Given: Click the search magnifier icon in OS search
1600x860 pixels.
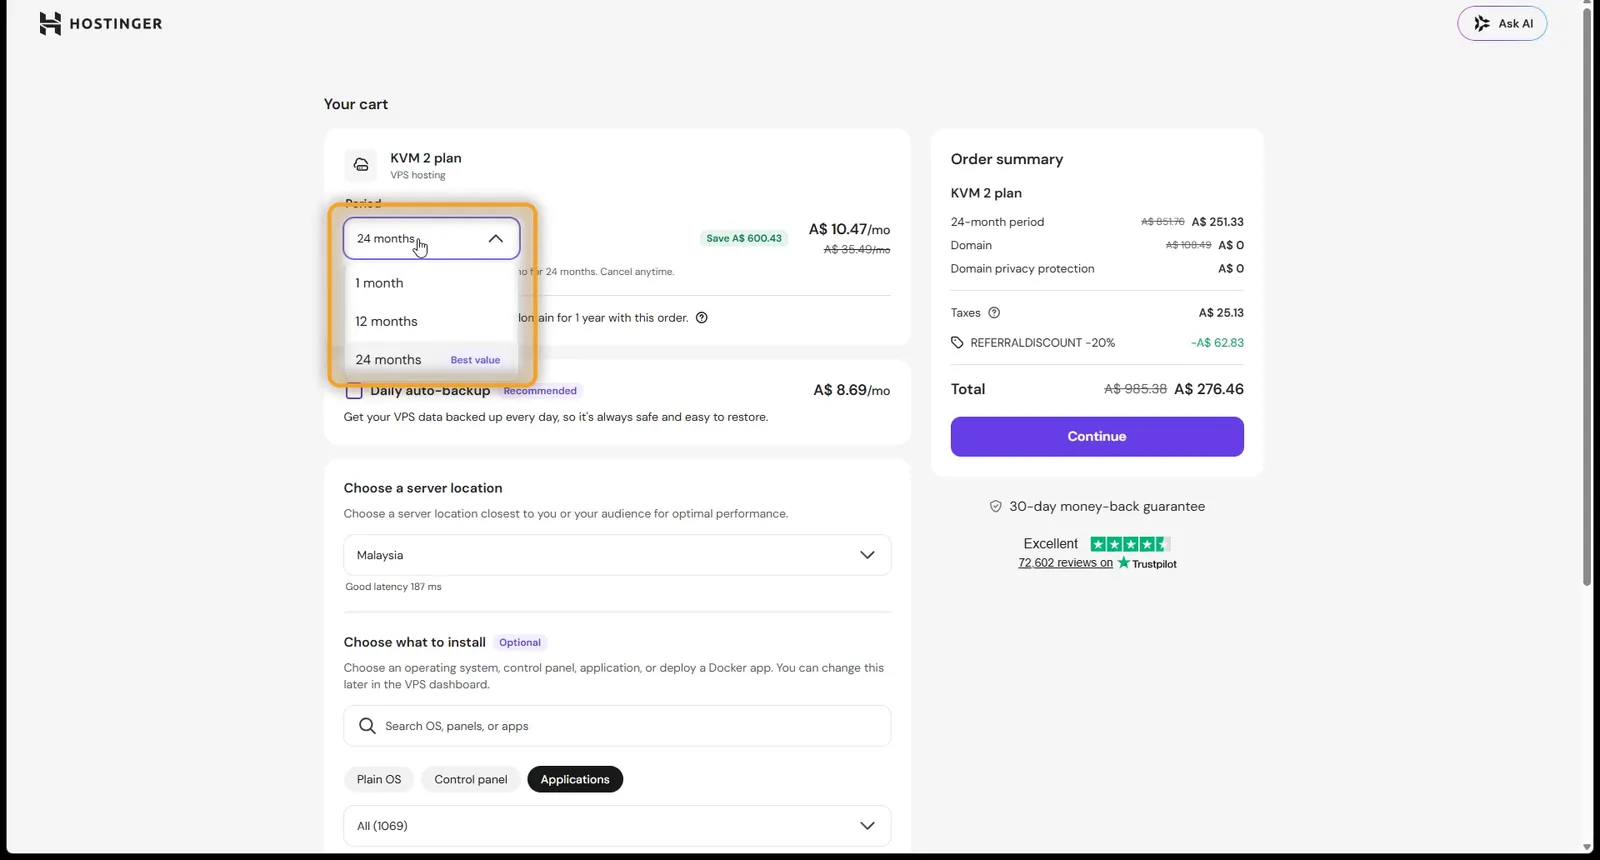Looking at the screenshot, I should (x=367, y=726).
